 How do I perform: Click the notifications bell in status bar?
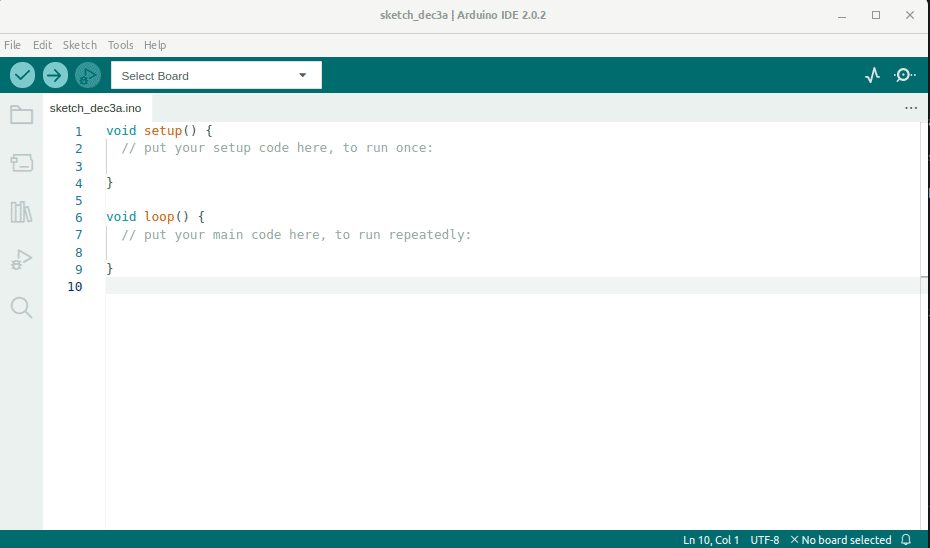[x=906, y=540]
